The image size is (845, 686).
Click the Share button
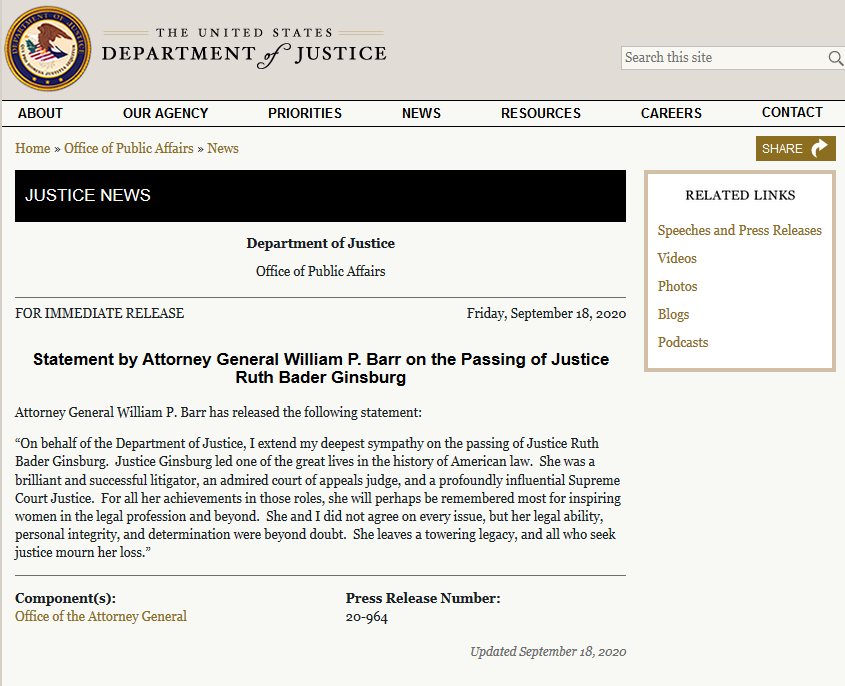tap(795, 148)
